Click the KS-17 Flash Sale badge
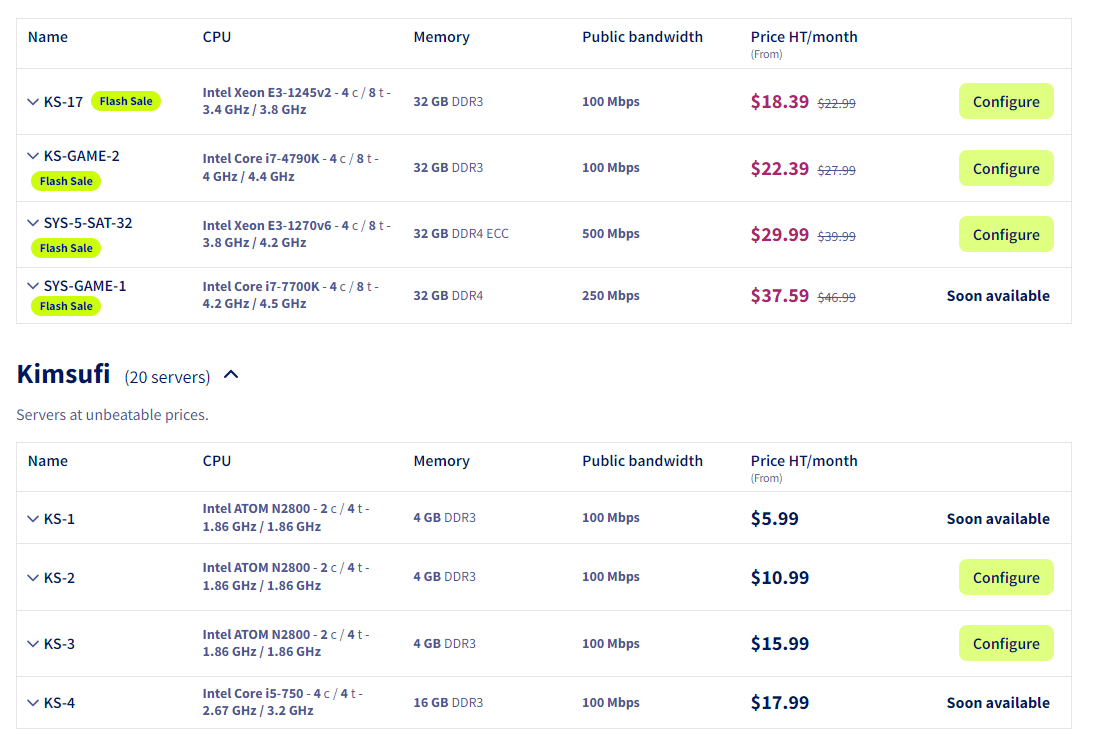This screenshot has height=751, width=1099. tap(126, 101)
